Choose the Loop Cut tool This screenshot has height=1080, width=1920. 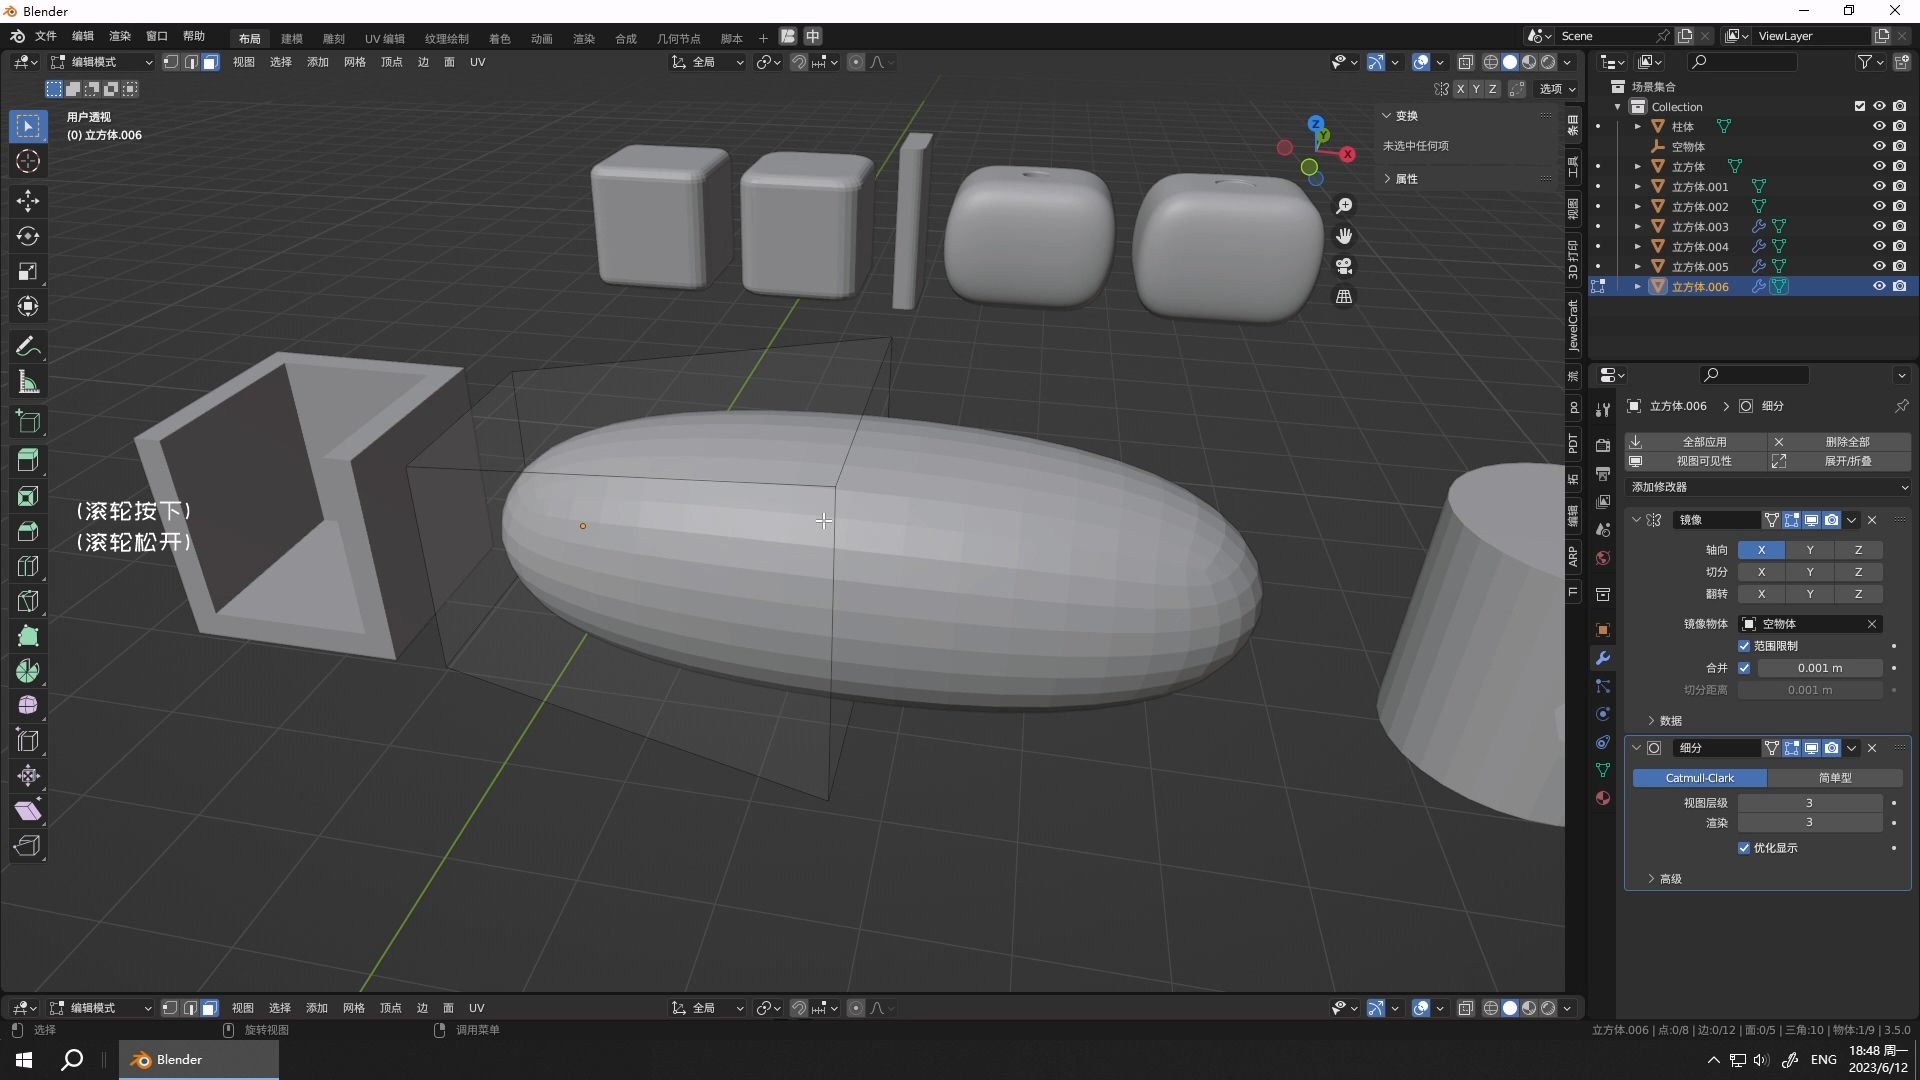coord(28,566)
